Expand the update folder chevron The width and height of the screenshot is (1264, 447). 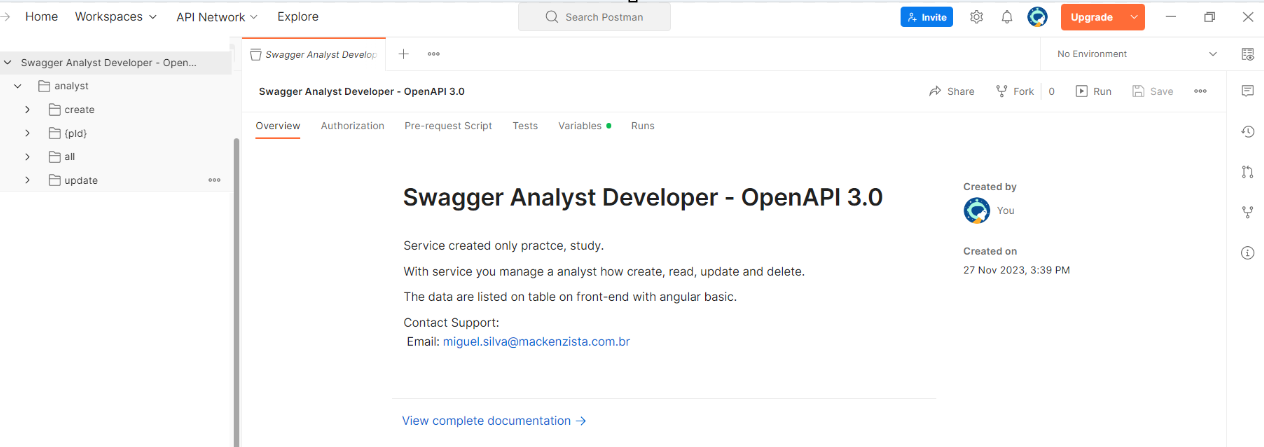pos(28,180)
